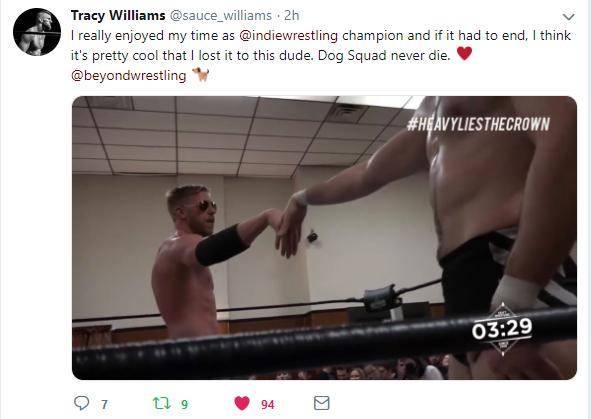
Task: Visit the @sauce_williams handle
Action: click(220, 16)
